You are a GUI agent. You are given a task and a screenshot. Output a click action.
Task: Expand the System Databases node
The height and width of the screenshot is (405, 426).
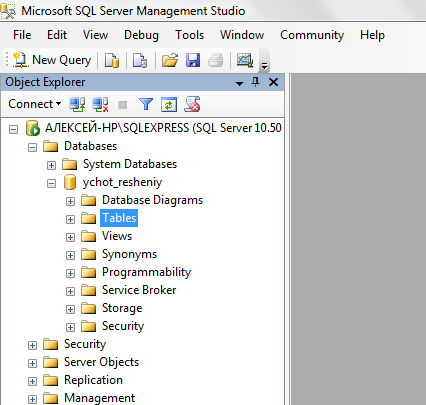point(51,165)
